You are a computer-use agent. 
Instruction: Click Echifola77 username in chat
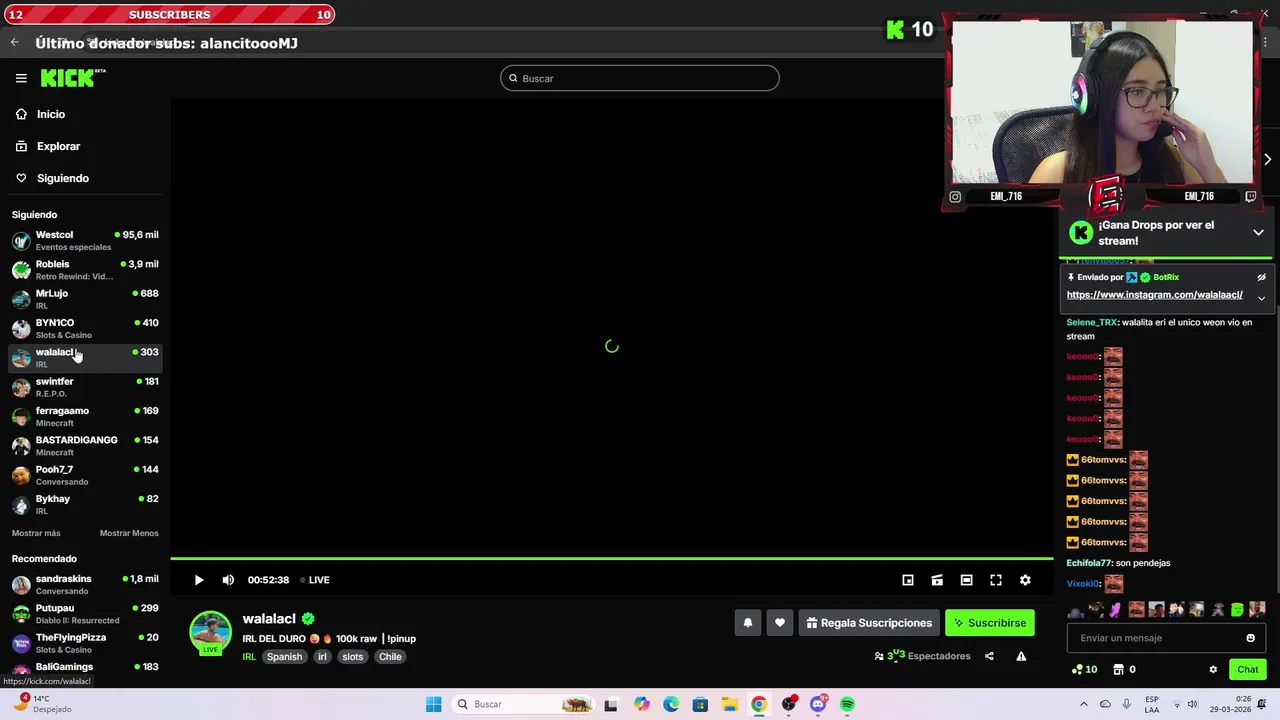[1089, 563]
